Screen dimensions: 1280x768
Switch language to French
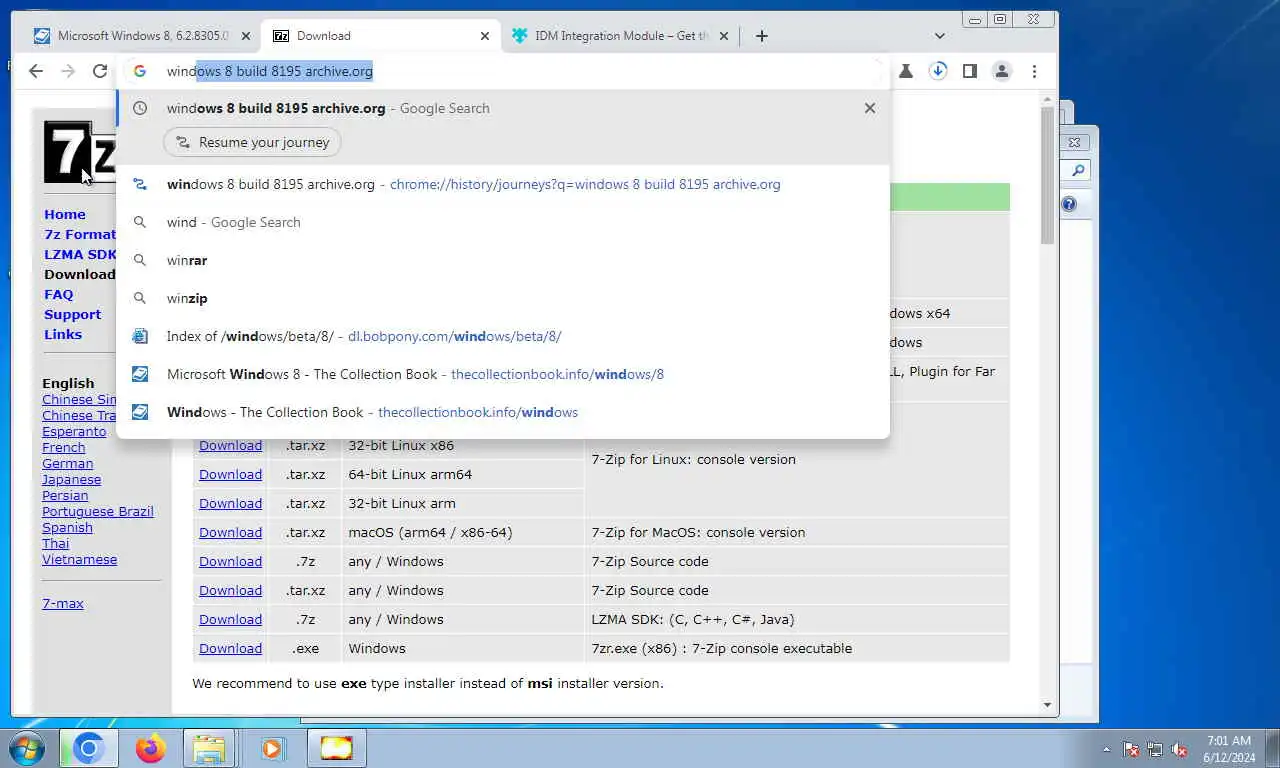point(63,447)
